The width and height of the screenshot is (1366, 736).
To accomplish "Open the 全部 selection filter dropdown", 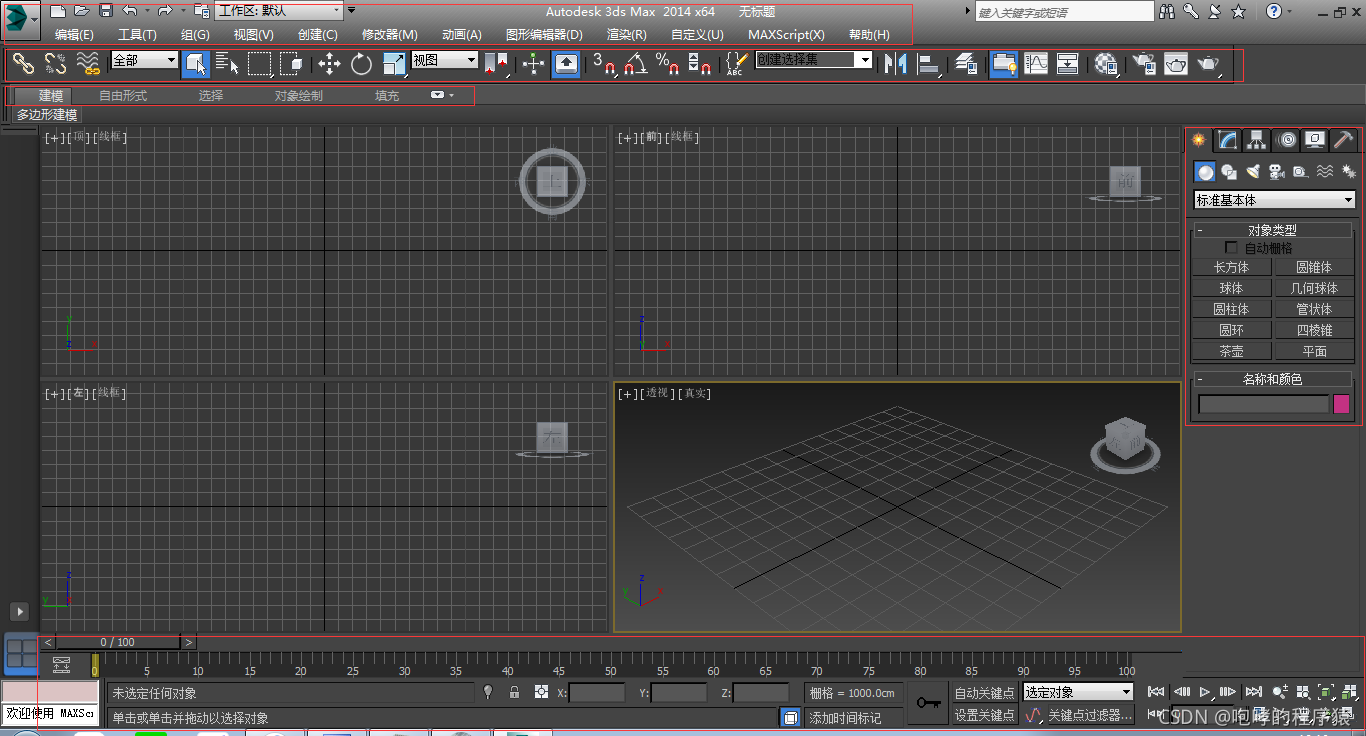I will pos(144,60).
